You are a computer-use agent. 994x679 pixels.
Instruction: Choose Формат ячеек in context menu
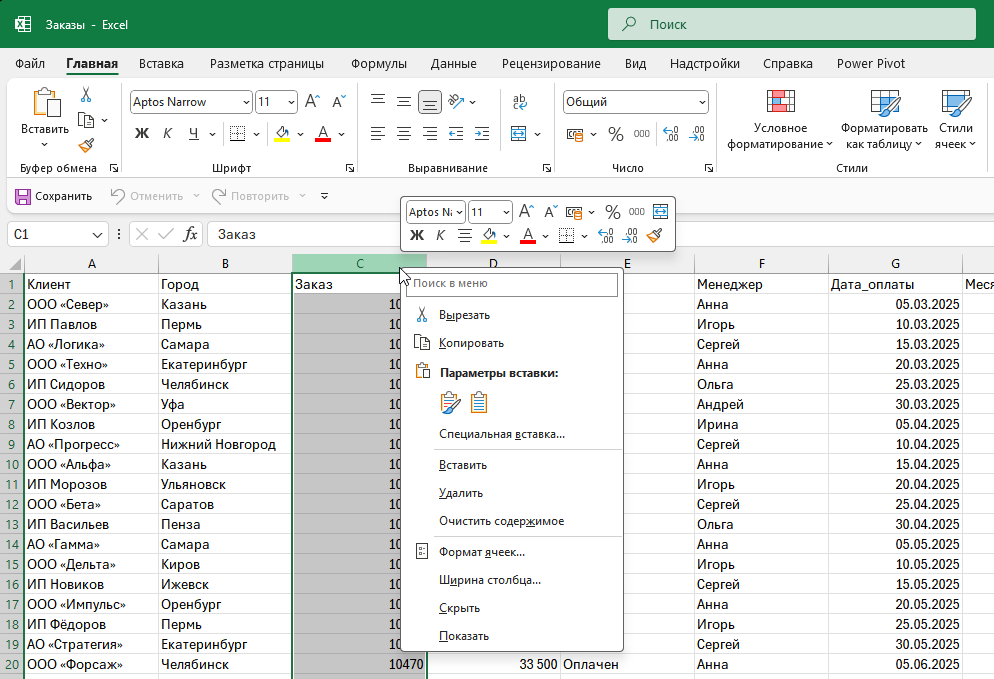pyautogui.click(x=481, y=552)
